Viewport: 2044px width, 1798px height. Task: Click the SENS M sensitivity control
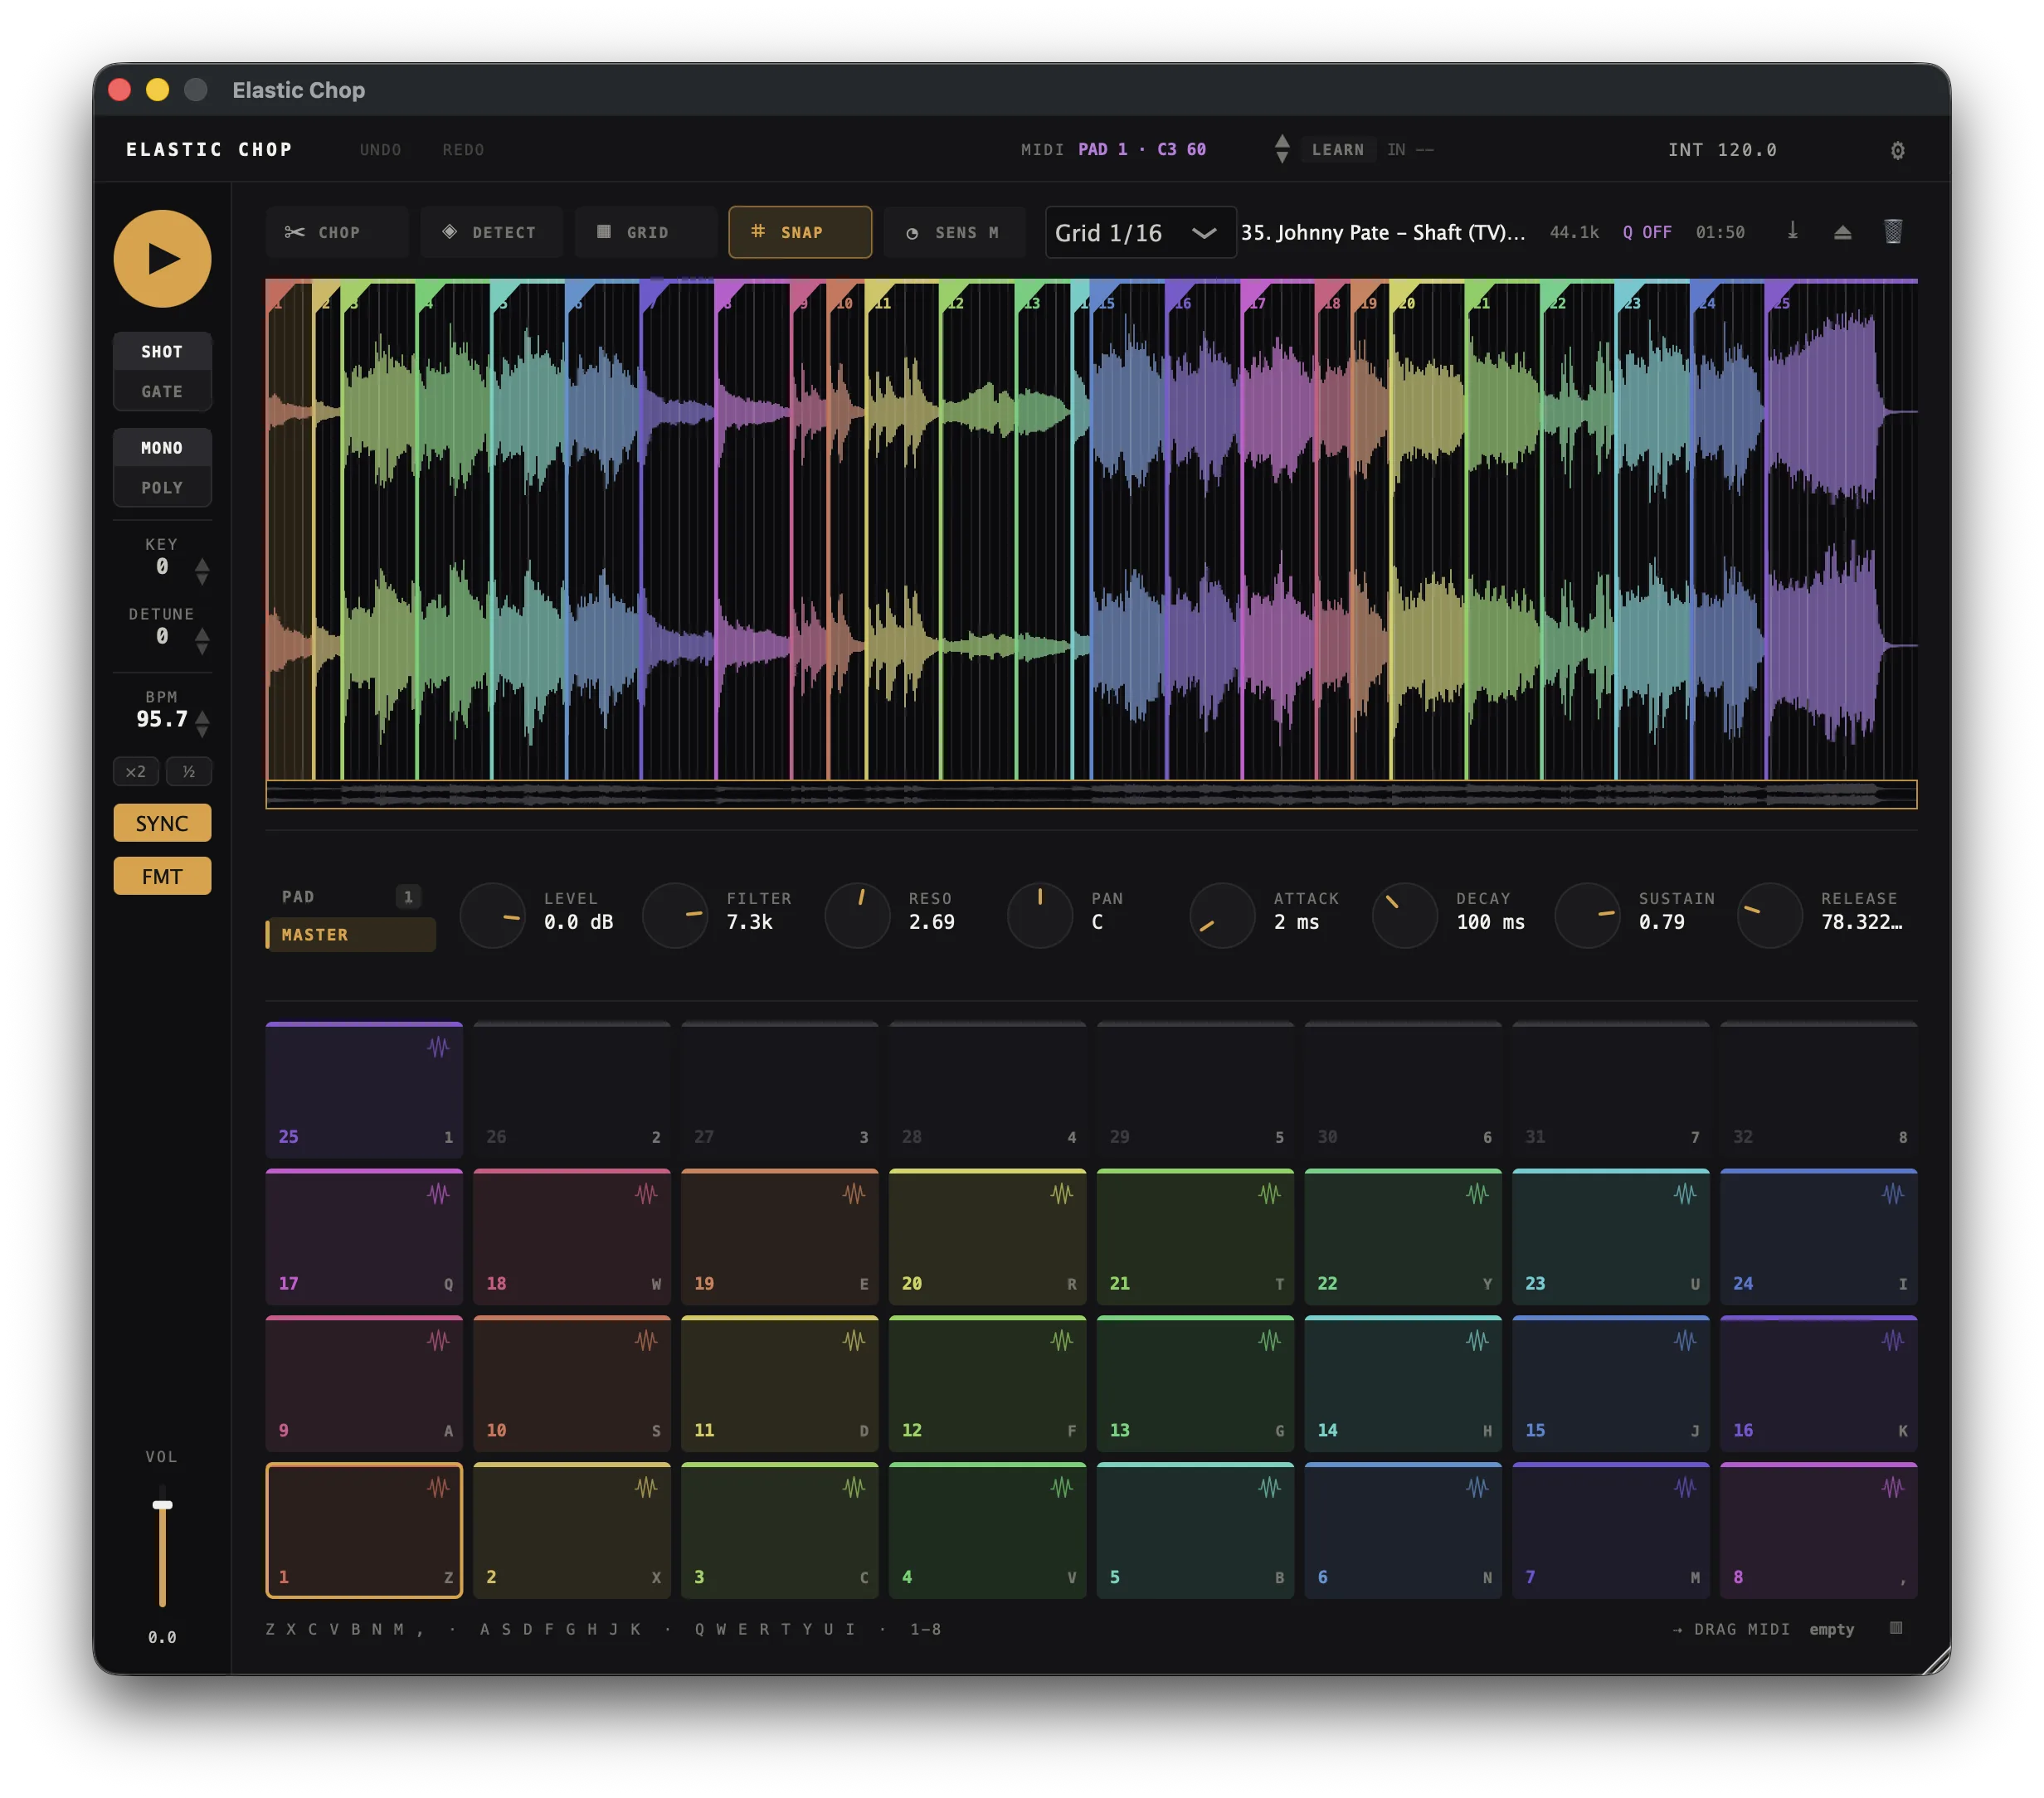(954, 232)
